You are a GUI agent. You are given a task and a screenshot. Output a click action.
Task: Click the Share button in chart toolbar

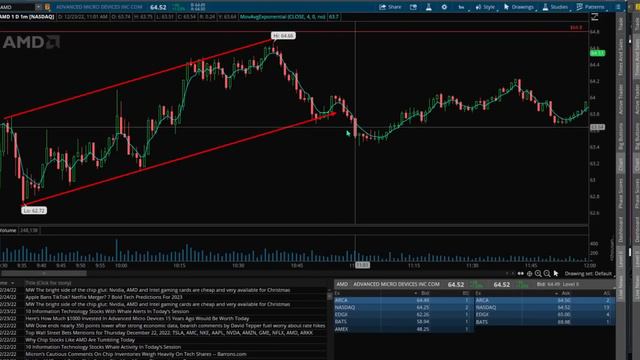(390, 7)
